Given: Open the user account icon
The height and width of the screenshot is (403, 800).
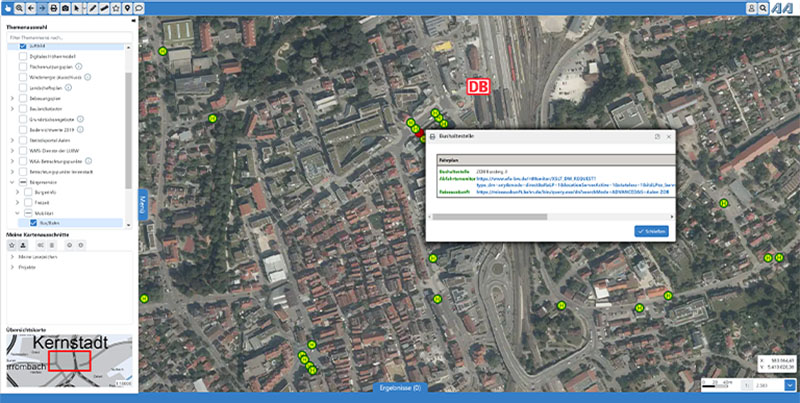Looking at the screenshot, I should (751, 8).
